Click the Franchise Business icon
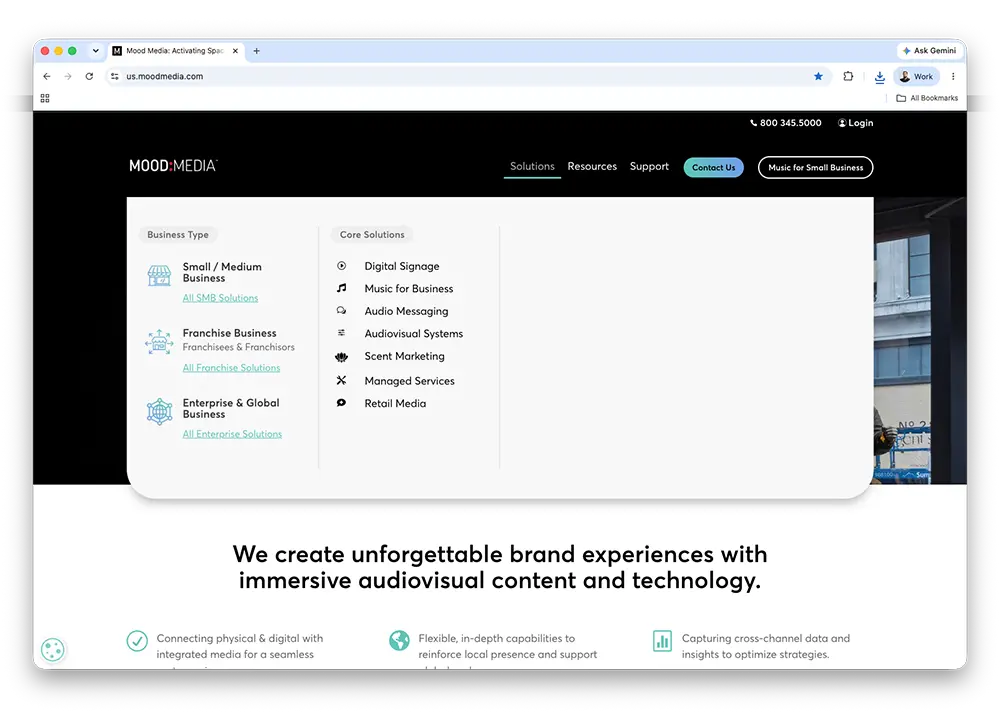 (x=159, y=342)
